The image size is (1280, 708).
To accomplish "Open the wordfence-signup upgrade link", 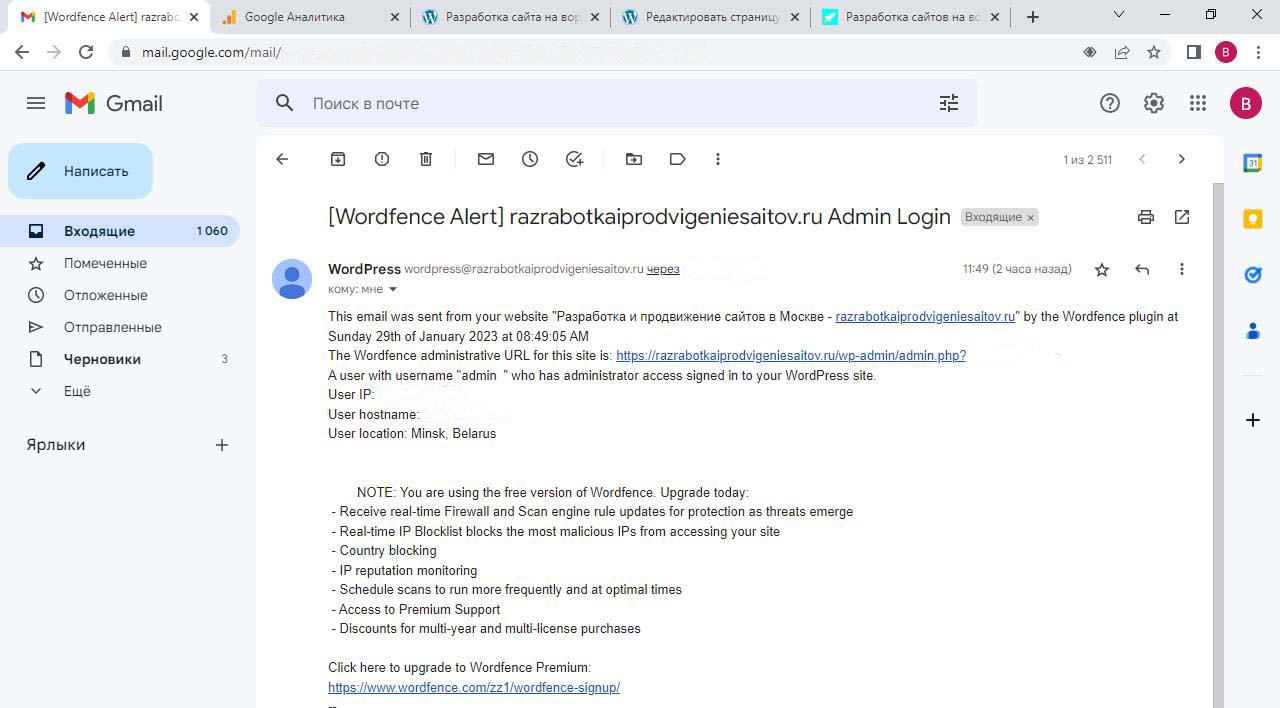I will point(474,687).
